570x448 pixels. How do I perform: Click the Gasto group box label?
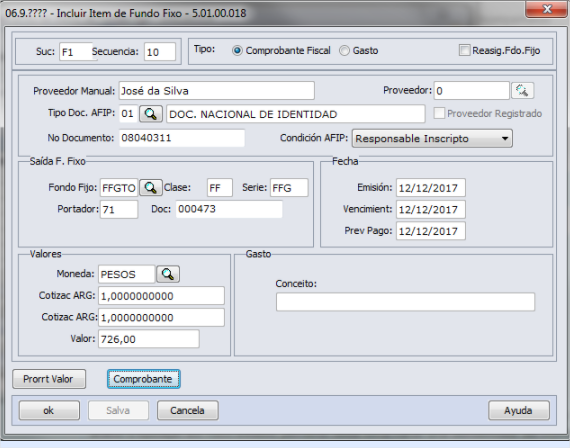click(258, 254)
